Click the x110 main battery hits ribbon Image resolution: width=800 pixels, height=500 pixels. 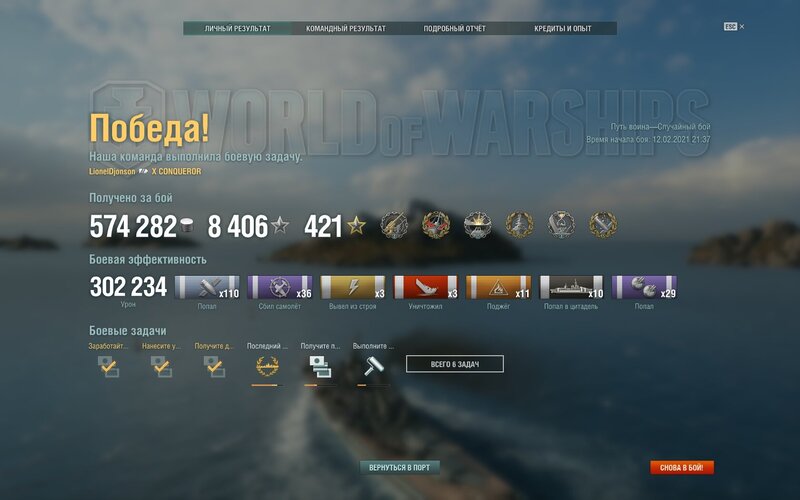[207, 287]
